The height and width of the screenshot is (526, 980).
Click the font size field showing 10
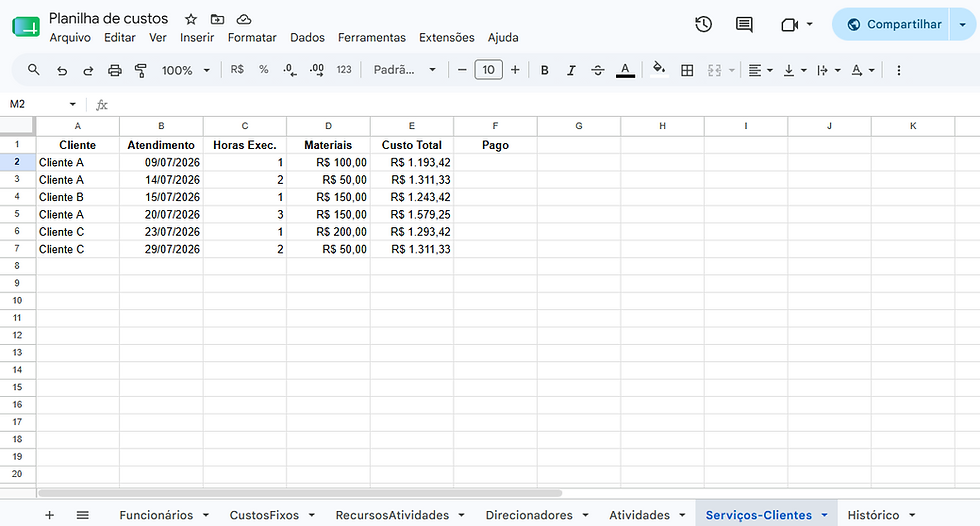(489, 70)
